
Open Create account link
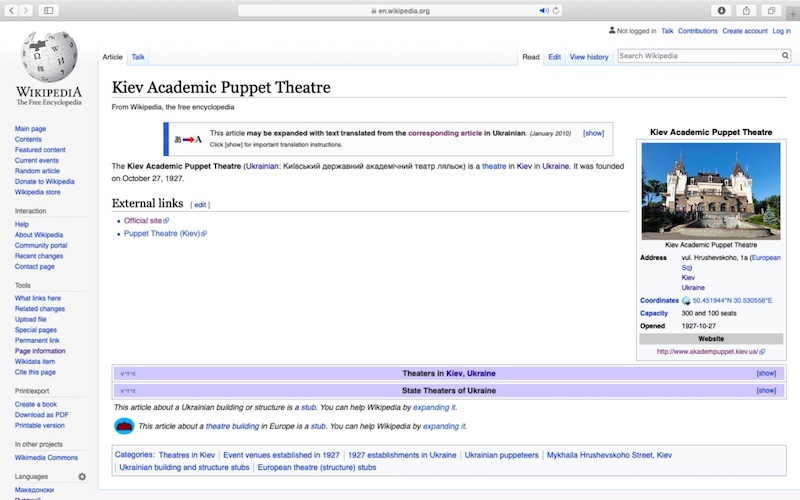pyautogui.click(x=744, y=31)
